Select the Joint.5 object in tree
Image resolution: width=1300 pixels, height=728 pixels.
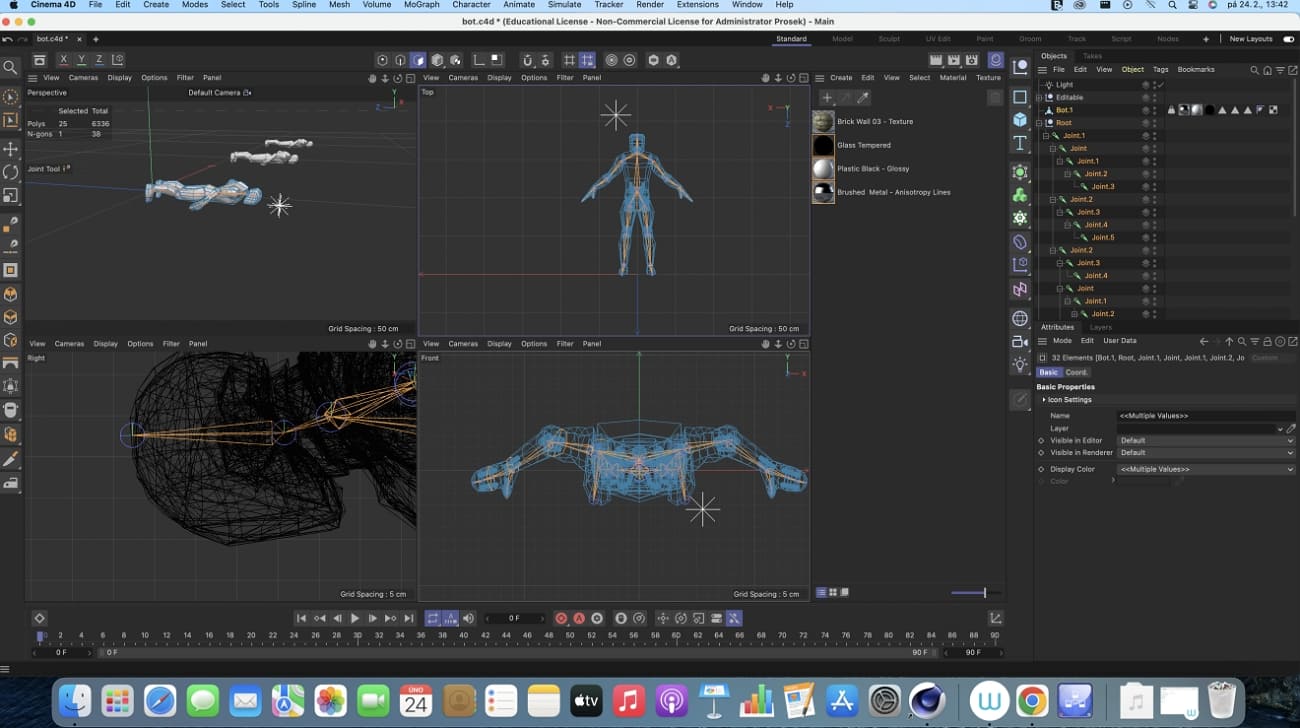pyautogui.click(x=1102, y=238)
